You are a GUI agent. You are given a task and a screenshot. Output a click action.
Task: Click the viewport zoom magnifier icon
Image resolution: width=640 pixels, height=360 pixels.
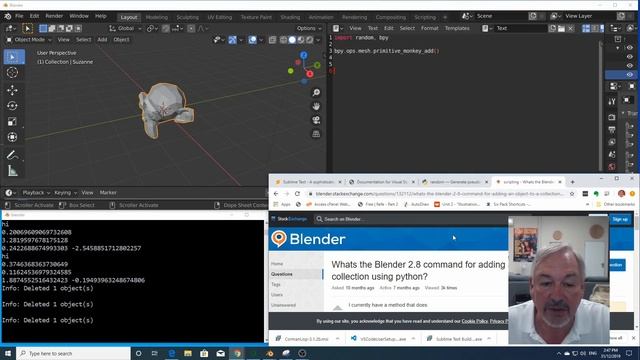point(316,93)
